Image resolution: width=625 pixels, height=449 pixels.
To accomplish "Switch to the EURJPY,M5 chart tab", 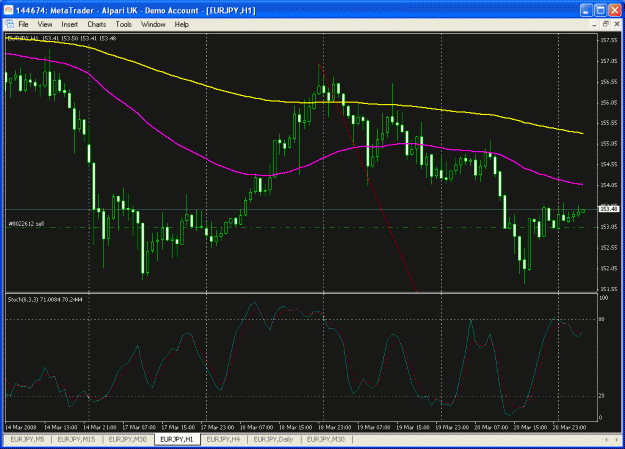I will [x=28, y=439].
